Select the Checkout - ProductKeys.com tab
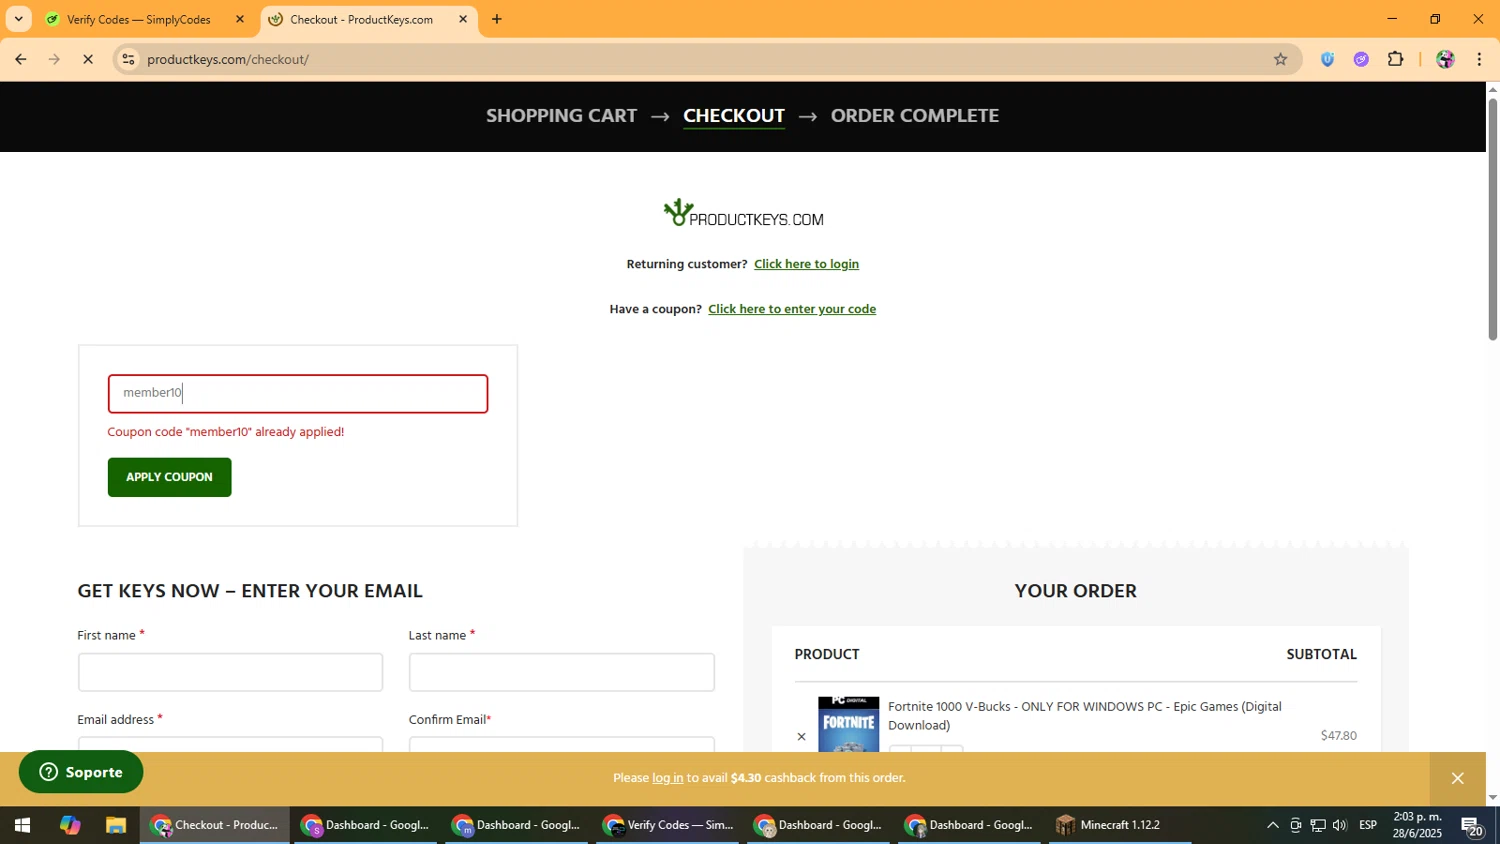Viewport: 1500px width, 844px height. (x=362, y=19)
